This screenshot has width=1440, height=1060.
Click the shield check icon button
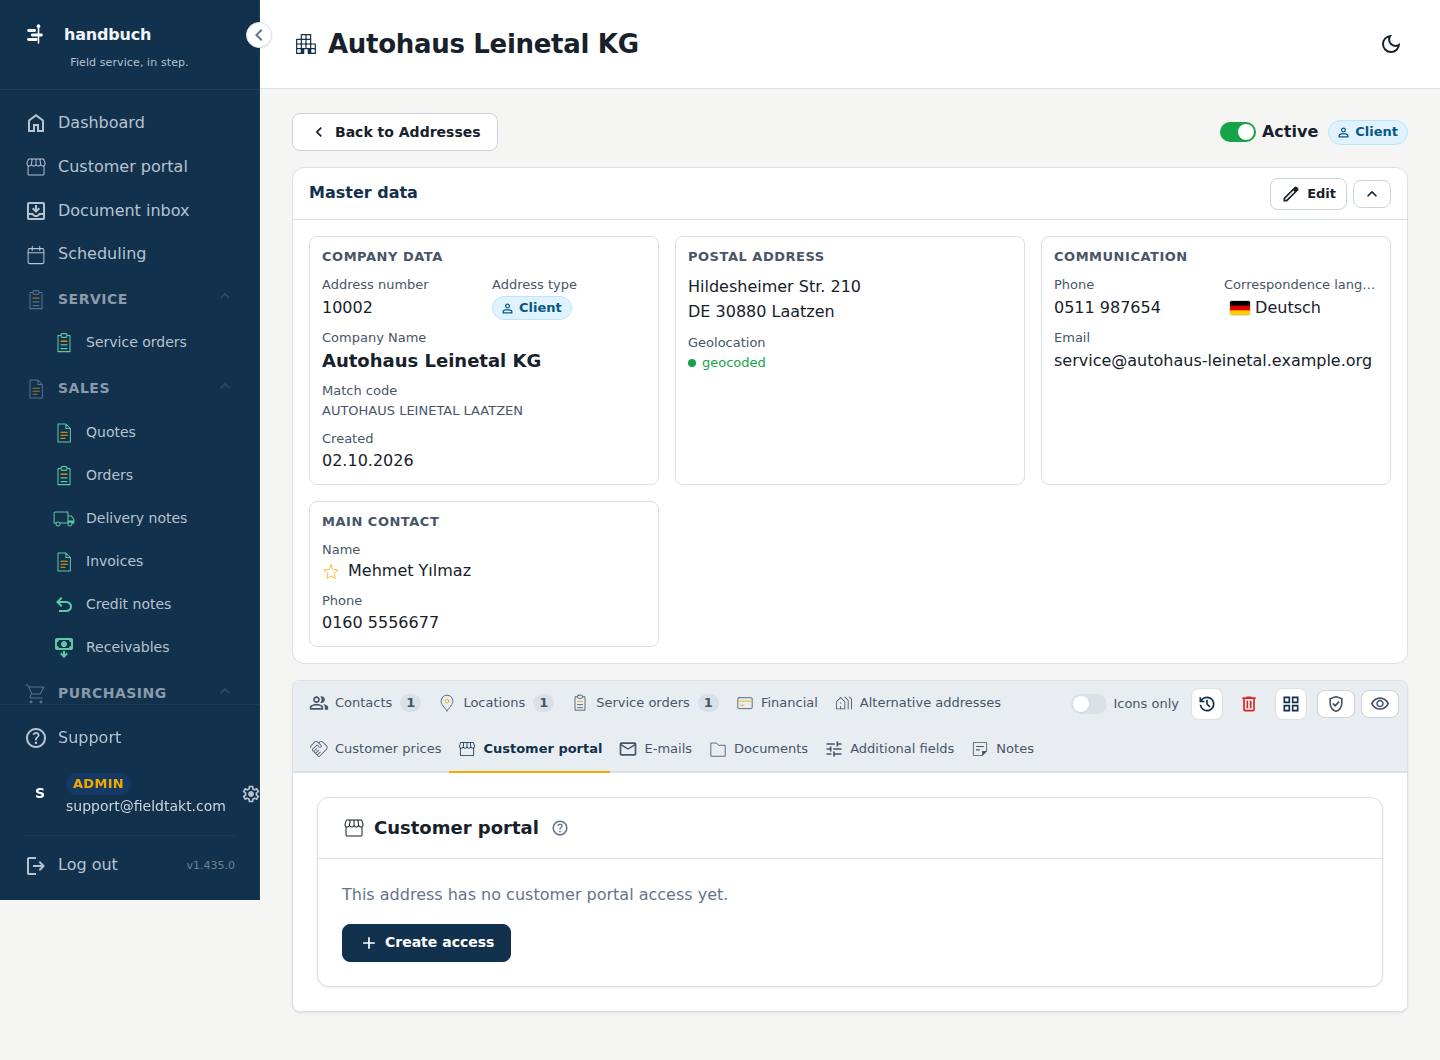(x=1335, y=704)
